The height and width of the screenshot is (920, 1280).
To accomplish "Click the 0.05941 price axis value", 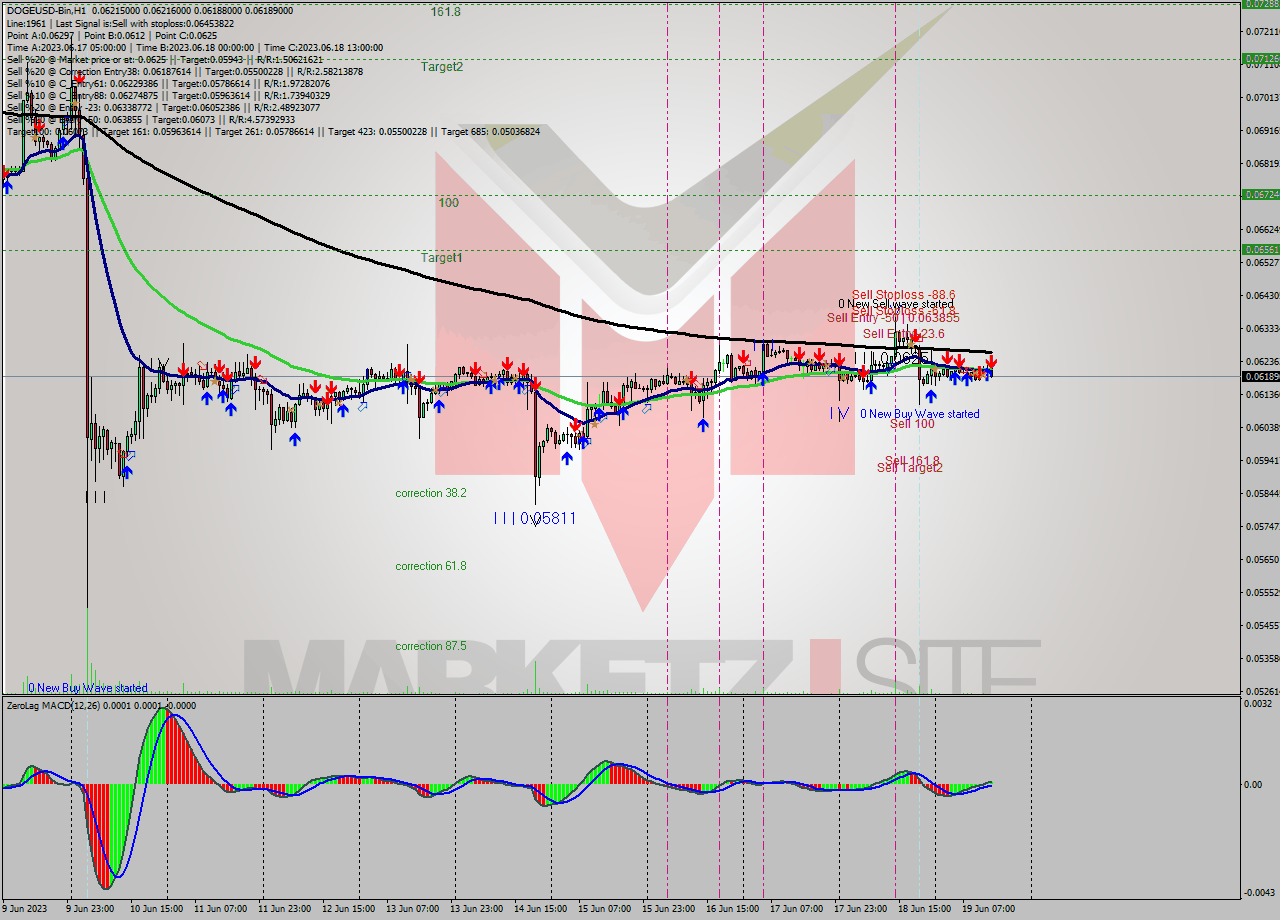I will (1261, 461).
